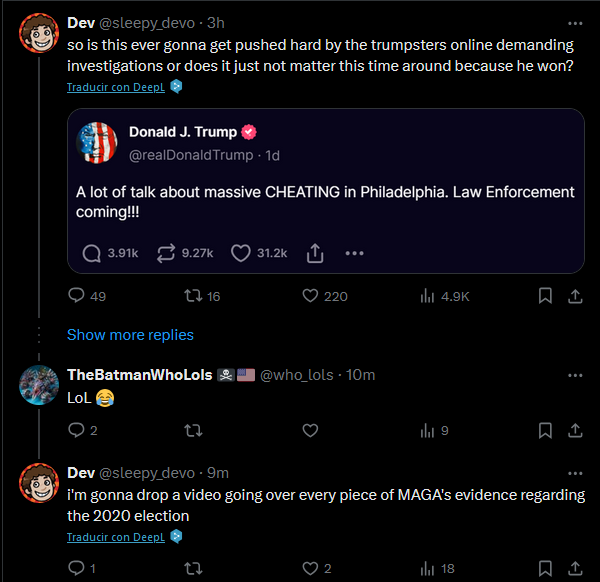Like Dev's top post with 220 likes
The width and height of the screenshot is (600, 582).
tap(310, 296)
